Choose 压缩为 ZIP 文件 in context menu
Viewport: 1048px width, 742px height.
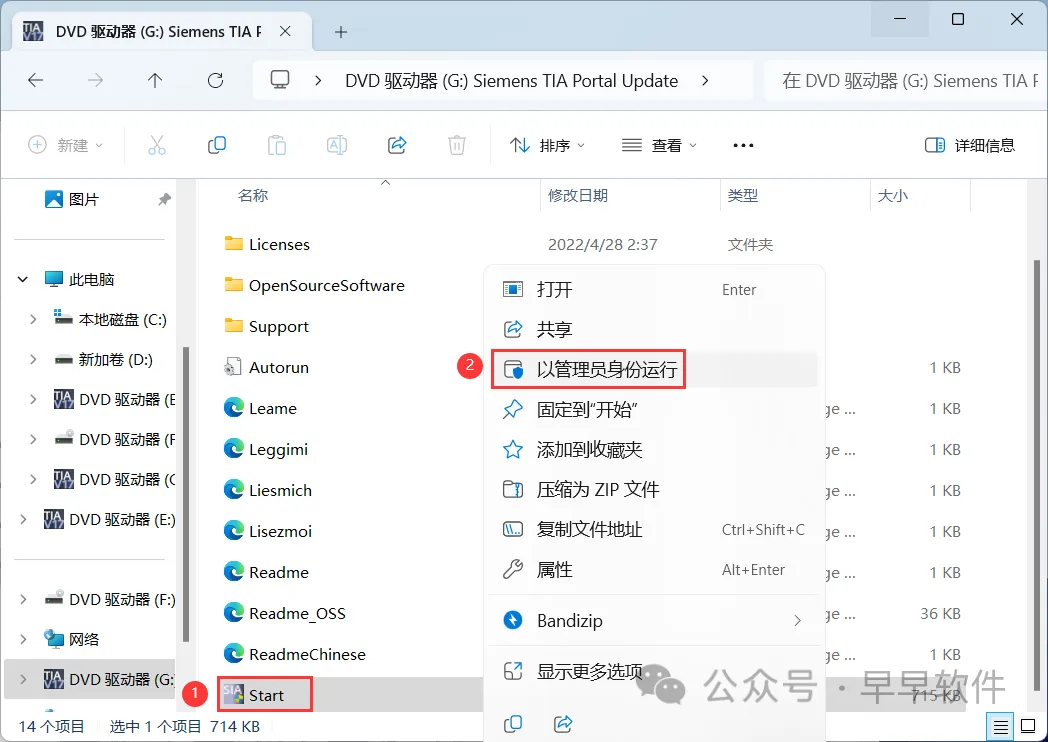(654, 489)
